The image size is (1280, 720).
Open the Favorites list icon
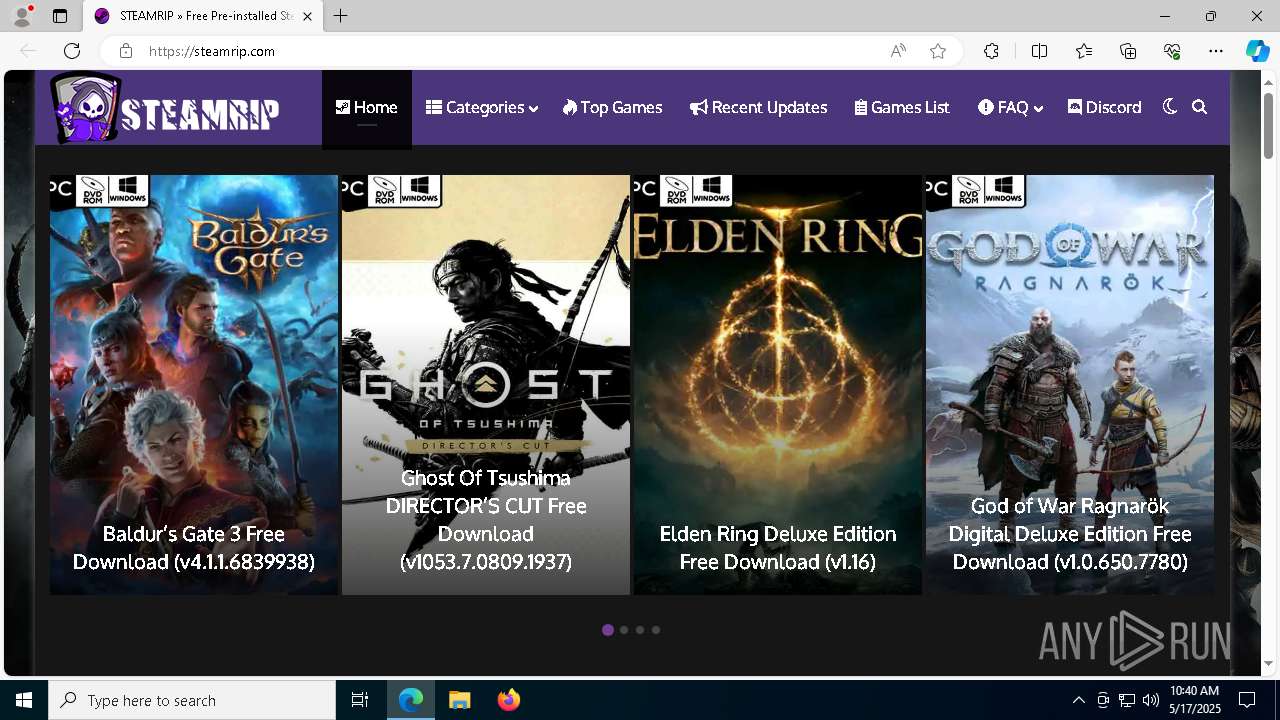(x=1084, y=51)
